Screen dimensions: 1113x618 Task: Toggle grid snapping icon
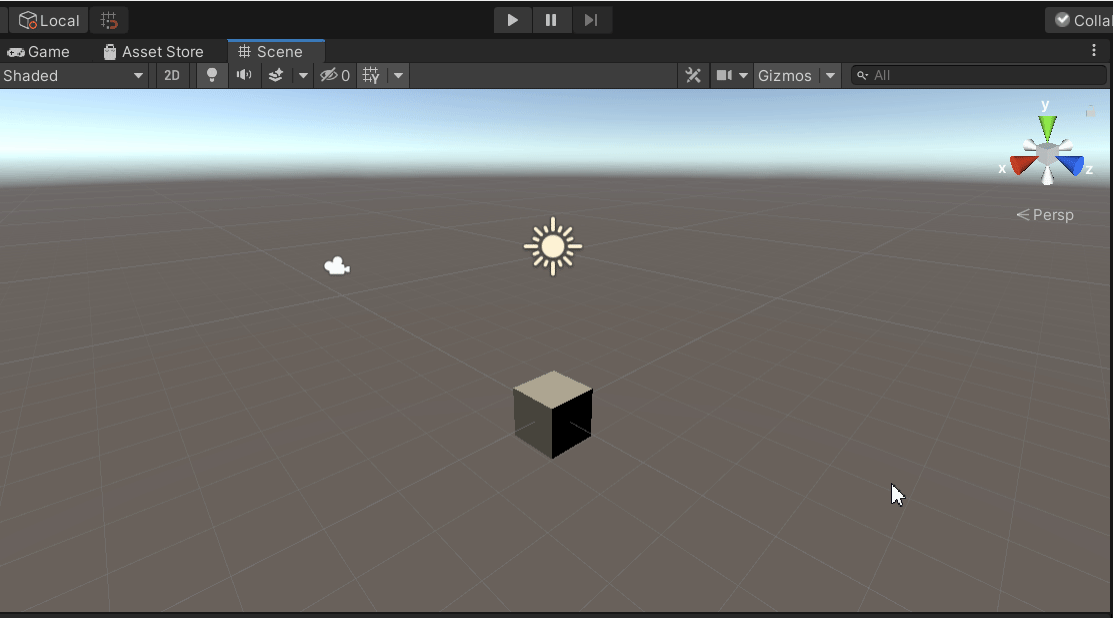coord(109,20)
